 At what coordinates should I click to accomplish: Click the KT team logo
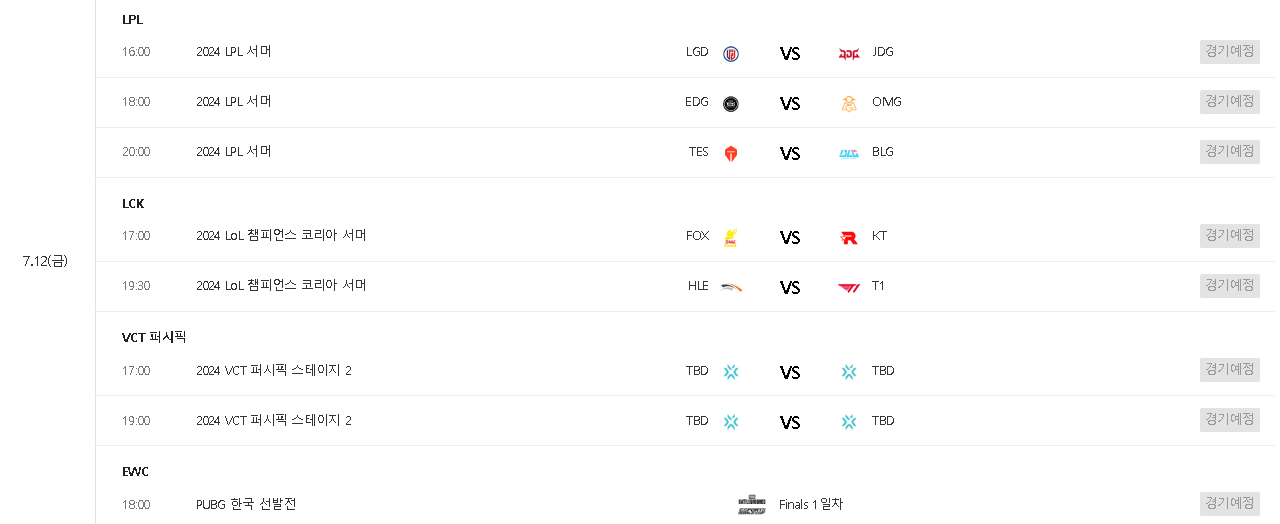point(849,237)
